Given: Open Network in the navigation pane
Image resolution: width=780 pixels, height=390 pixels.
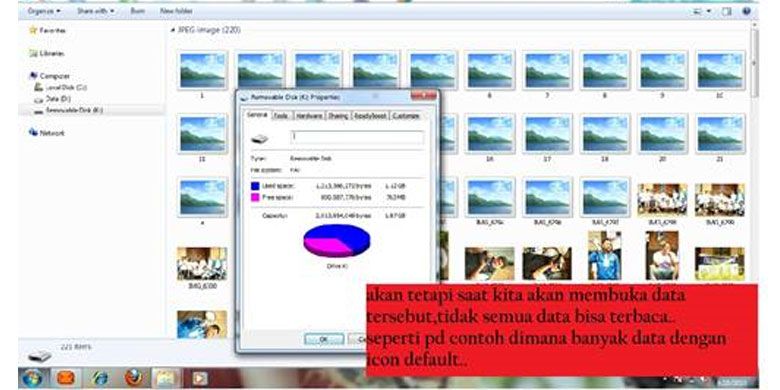Looking at the screenshot, I should (52, 133).
